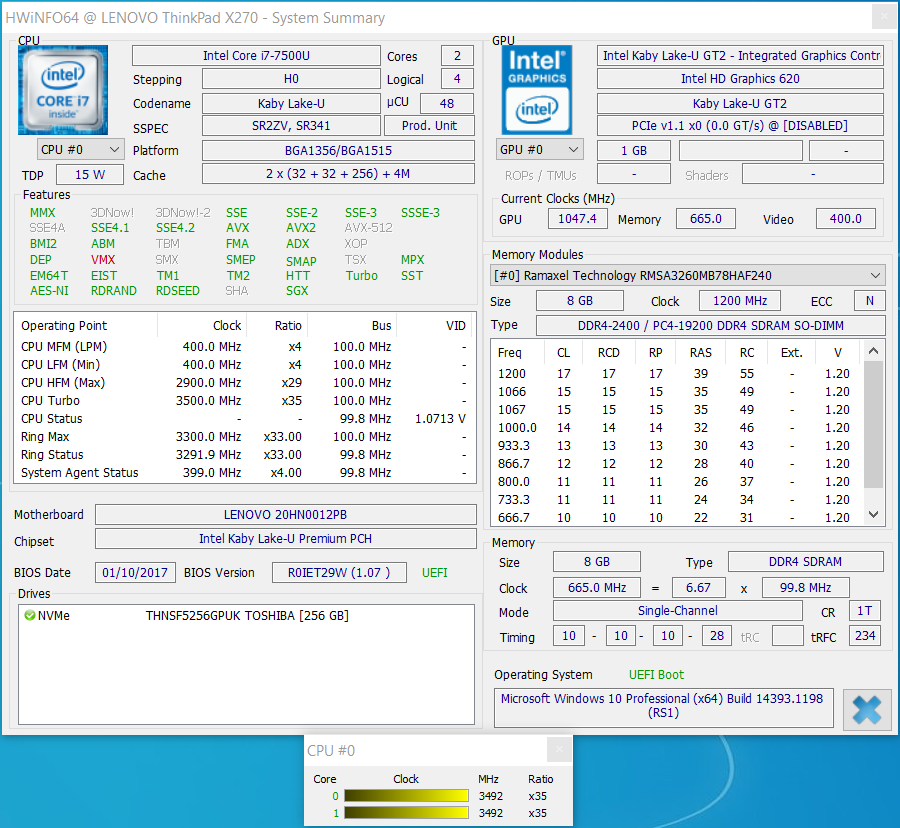Click the Intel Core i7 CPU logo
This screenshot has height=828, width=900.
(63, 90)
